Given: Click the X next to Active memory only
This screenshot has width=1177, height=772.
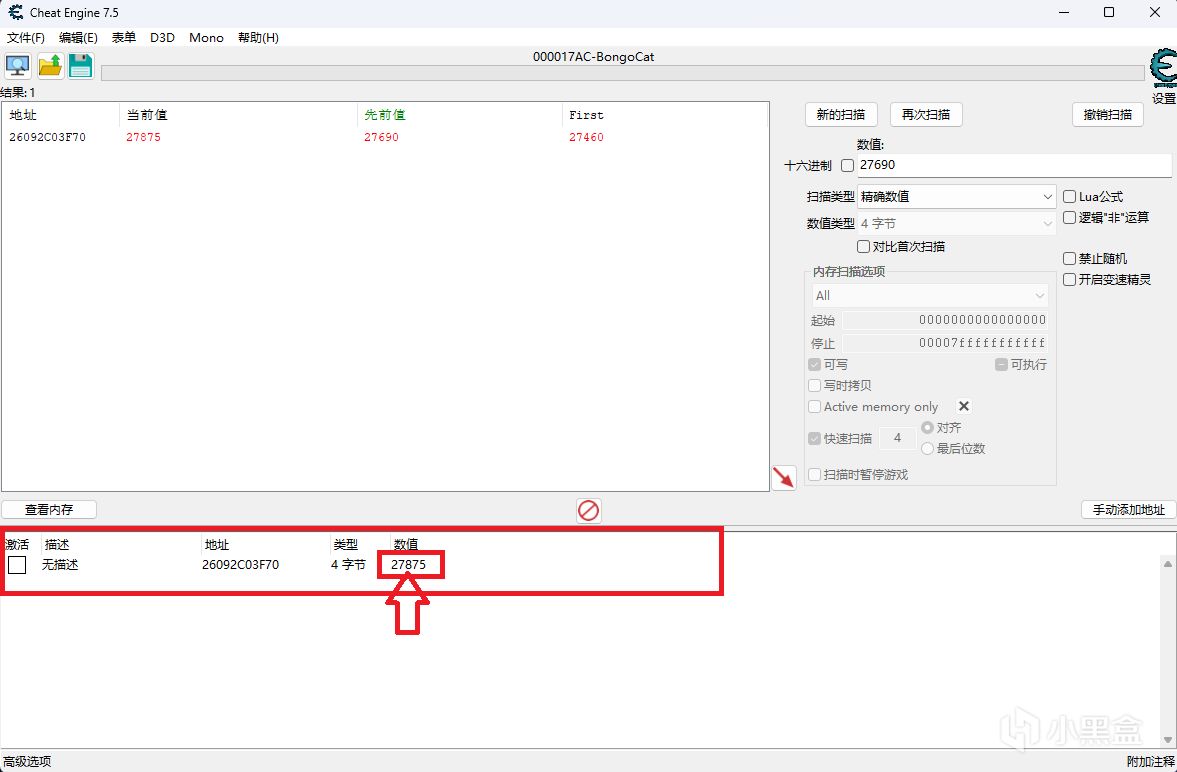Looking at the screenshot, I should (964, 406).
